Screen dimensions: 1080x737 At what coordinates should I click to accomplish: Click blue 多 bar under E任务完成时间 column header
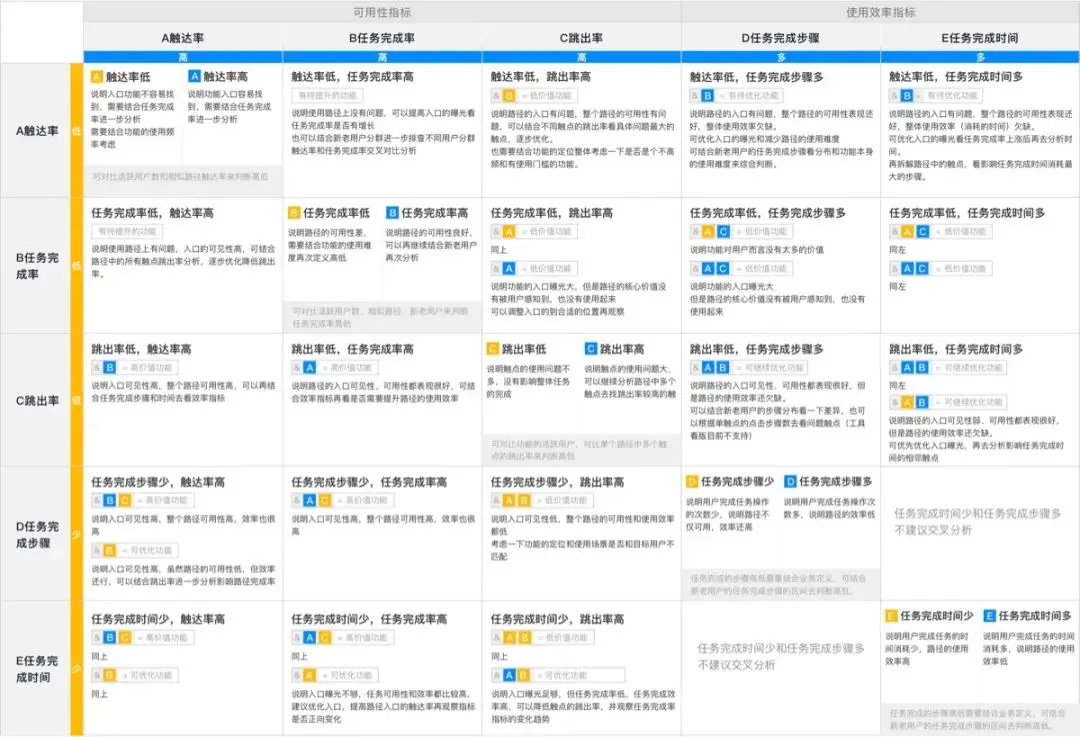[x=979, y=56]
